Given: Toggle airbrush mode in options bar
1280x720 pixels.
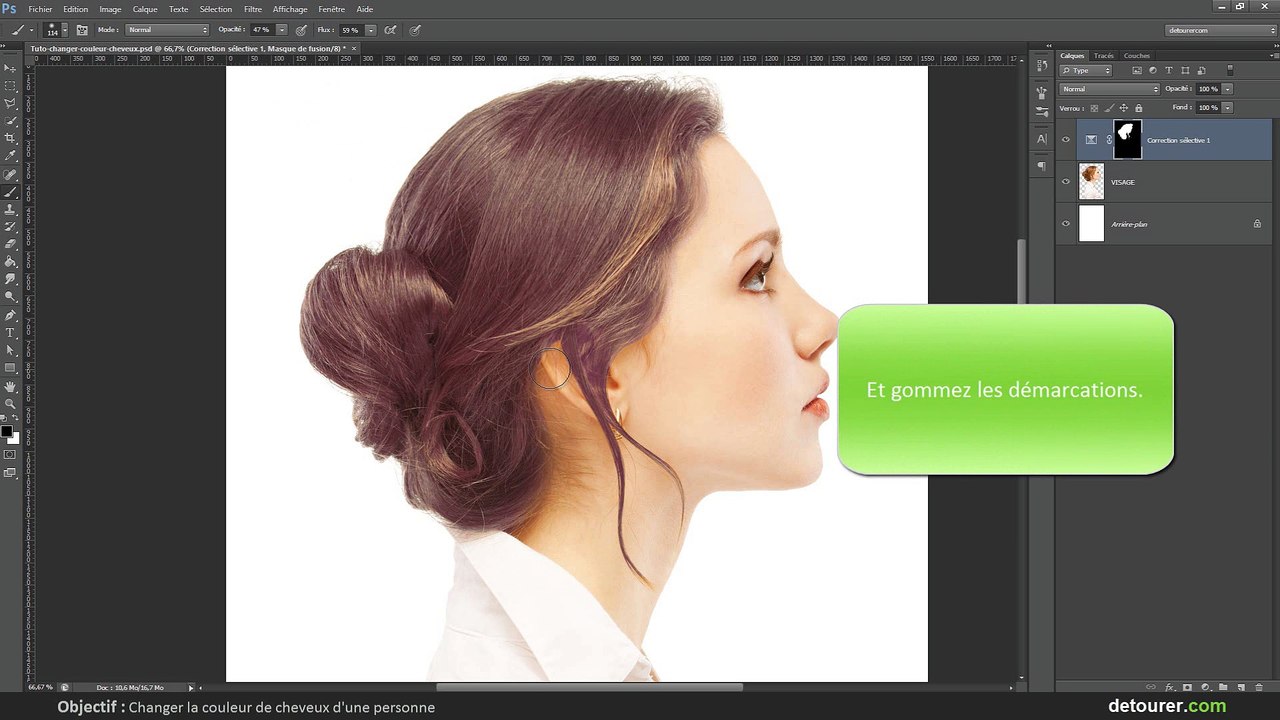Looking at the screenshot, I should pos(390,30).
